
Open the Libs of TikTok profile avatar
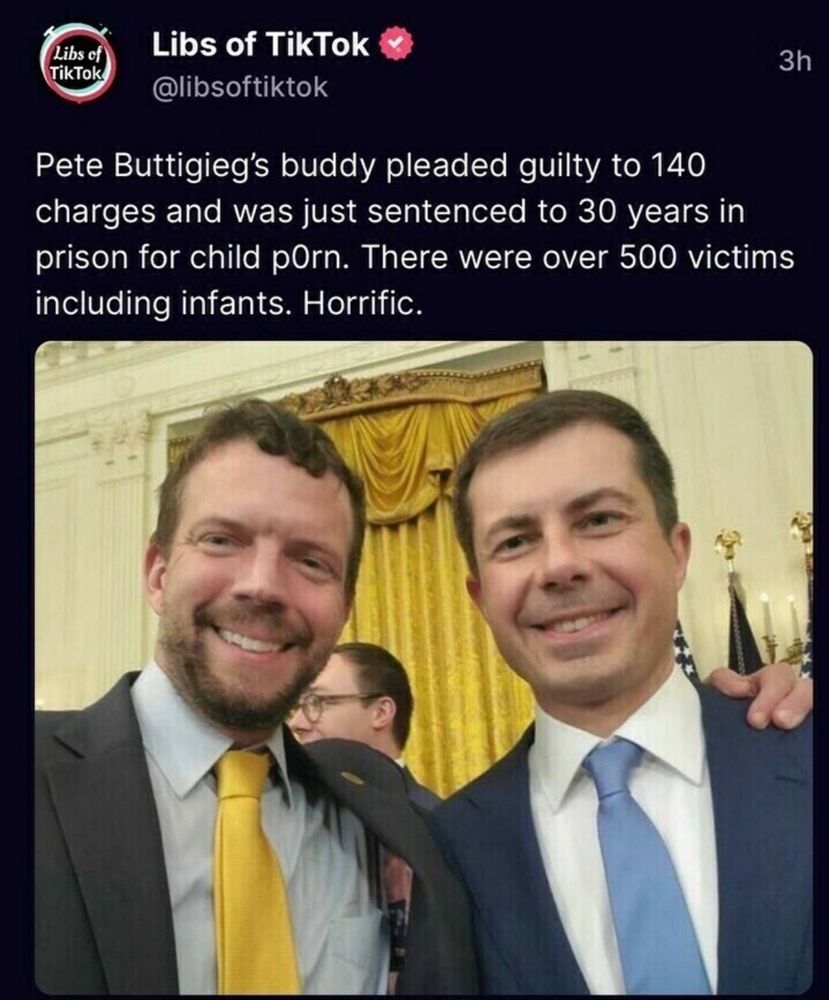tap(78, 63)
